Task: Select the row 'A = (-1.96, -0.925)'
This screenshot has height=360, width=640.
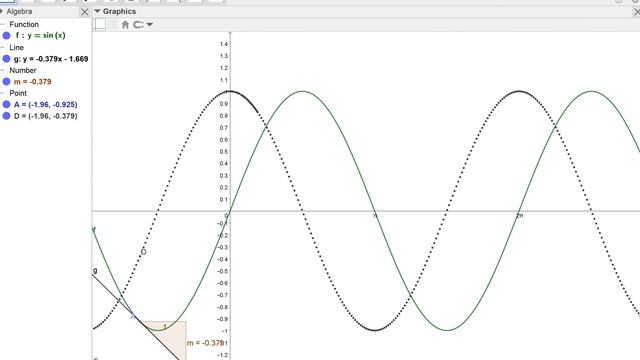Action: tap(46, 104)
